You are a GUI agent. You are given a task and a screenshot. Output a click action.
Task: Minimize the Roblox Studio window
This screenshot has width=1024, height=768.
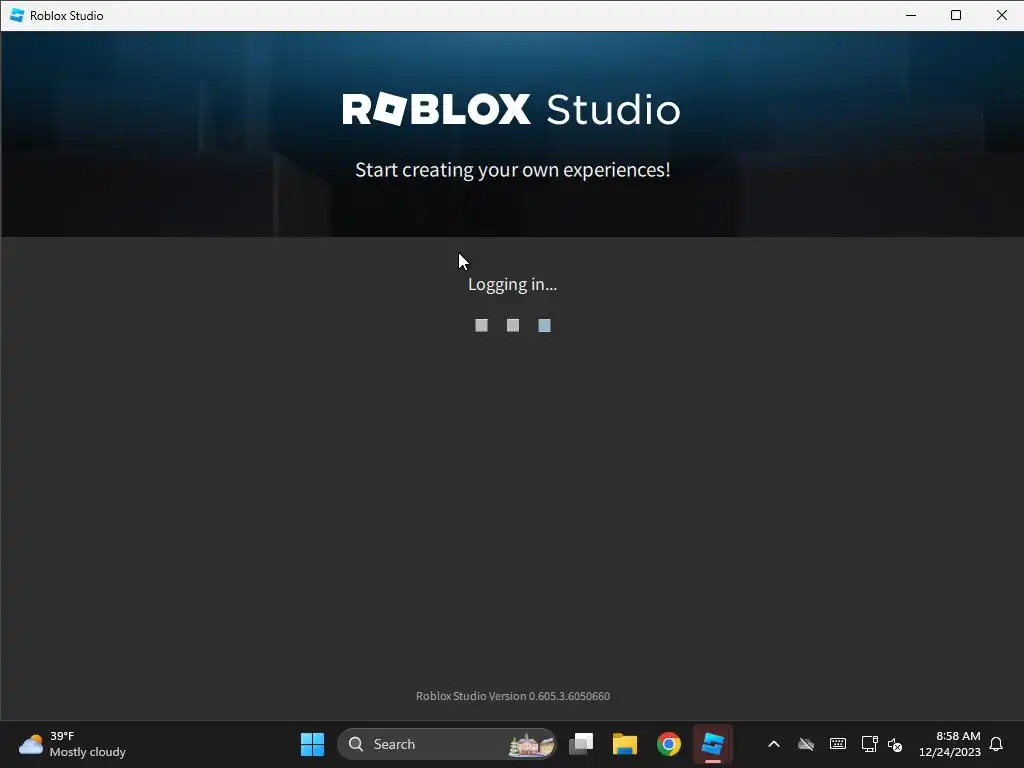(x=911, y=15)
